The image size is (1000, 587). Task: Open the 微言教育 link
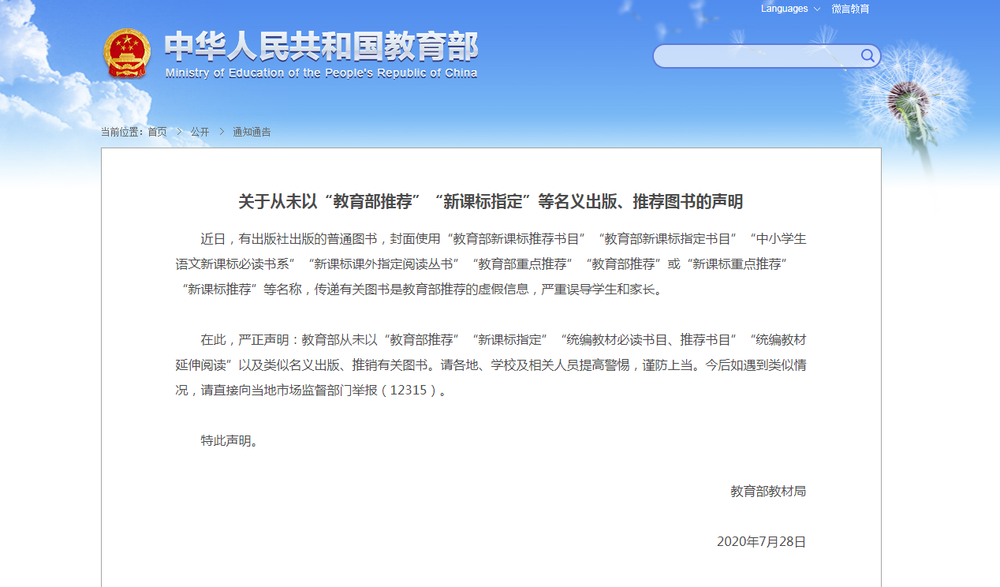(850, 9)
